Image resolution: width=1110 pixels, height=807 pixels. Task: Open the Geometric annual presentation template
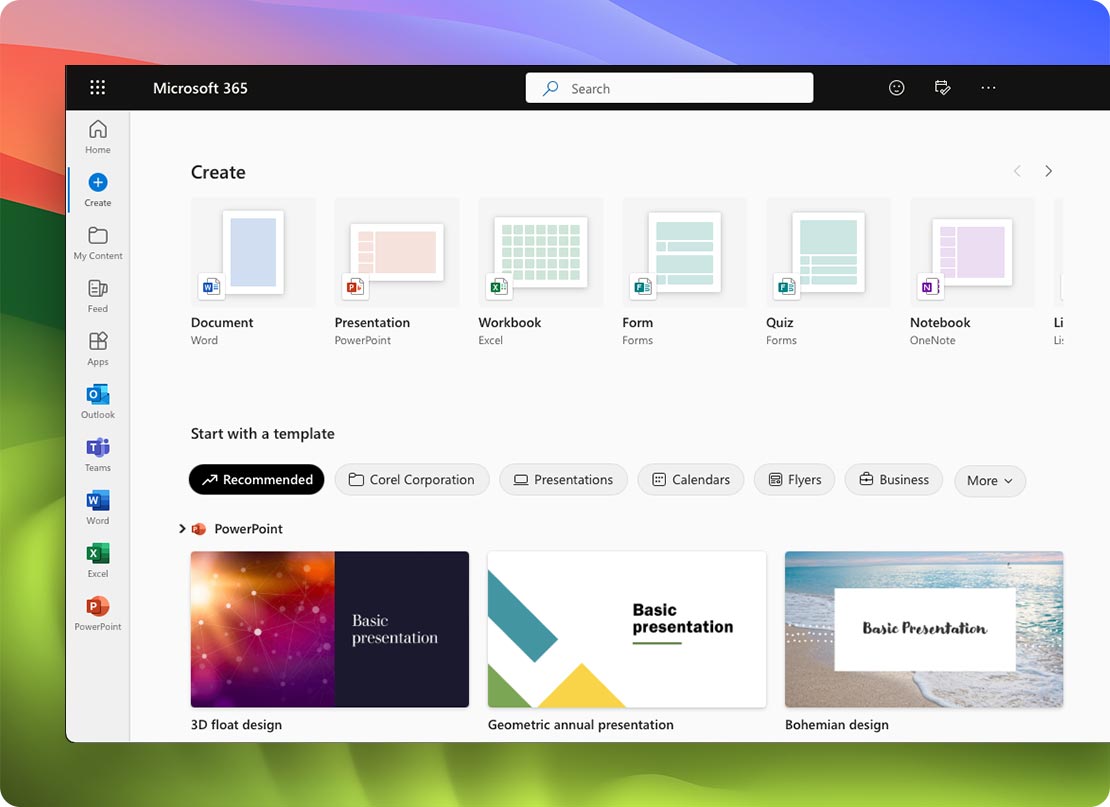(x=627, y=629)
